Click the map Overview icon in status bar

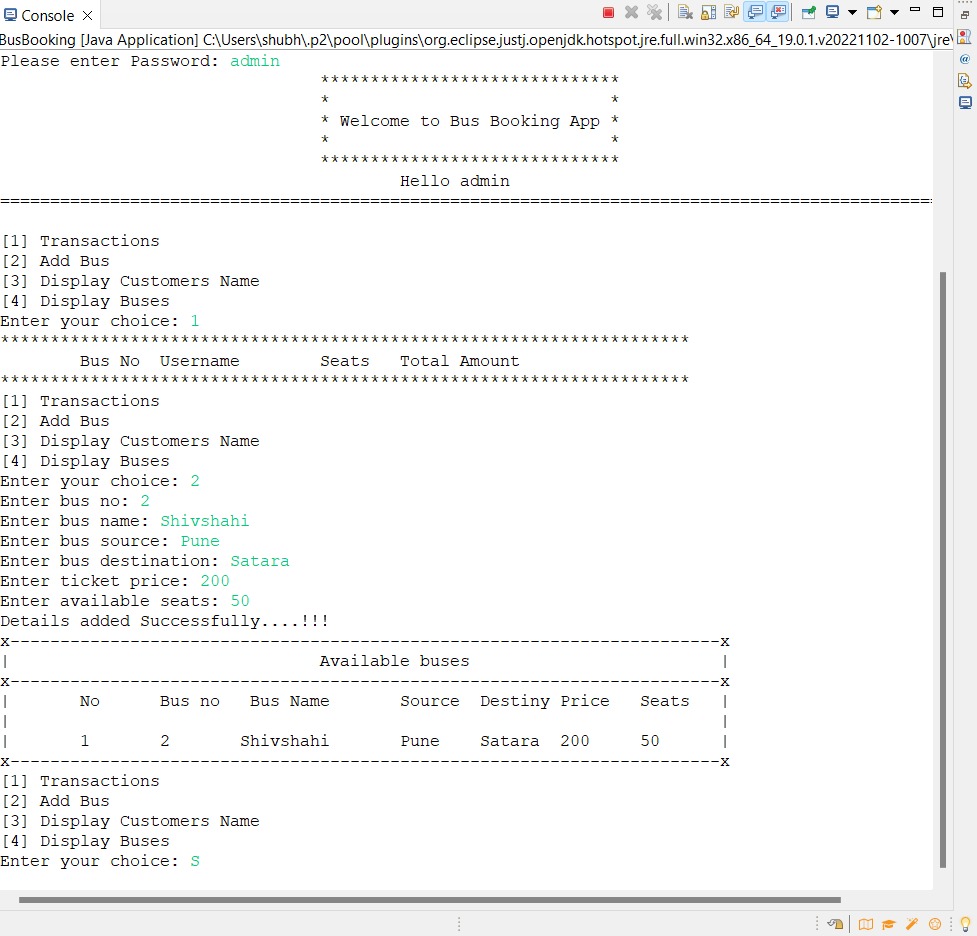click(x=865, y=924)
